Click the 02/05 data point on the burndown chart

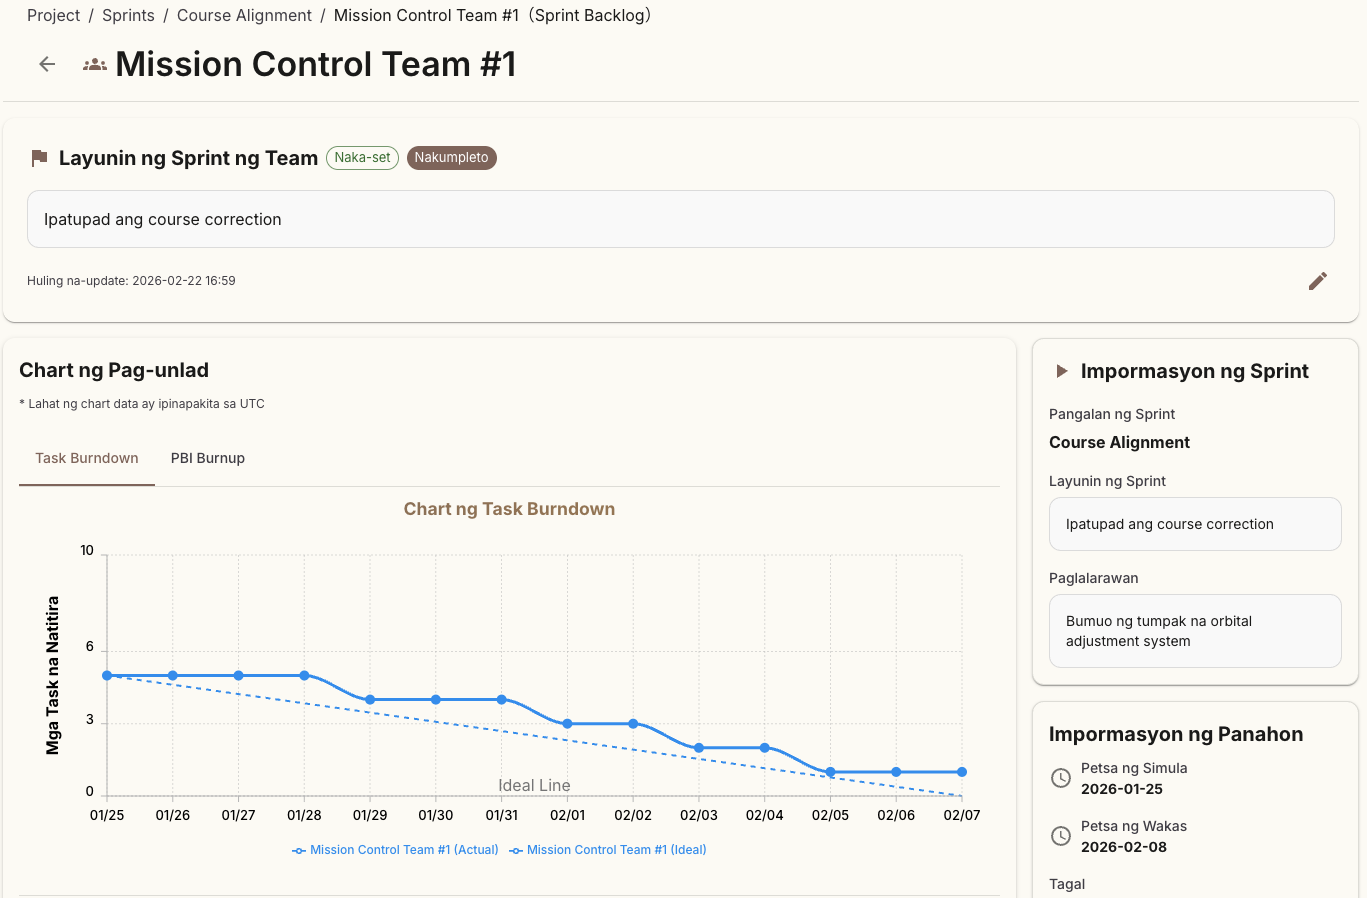(830, 773)
